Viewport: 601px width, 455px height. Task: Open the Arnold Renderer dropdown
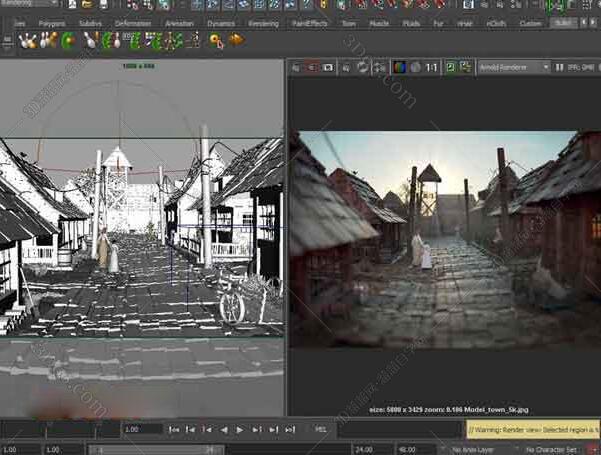click(x=513, y=67)
